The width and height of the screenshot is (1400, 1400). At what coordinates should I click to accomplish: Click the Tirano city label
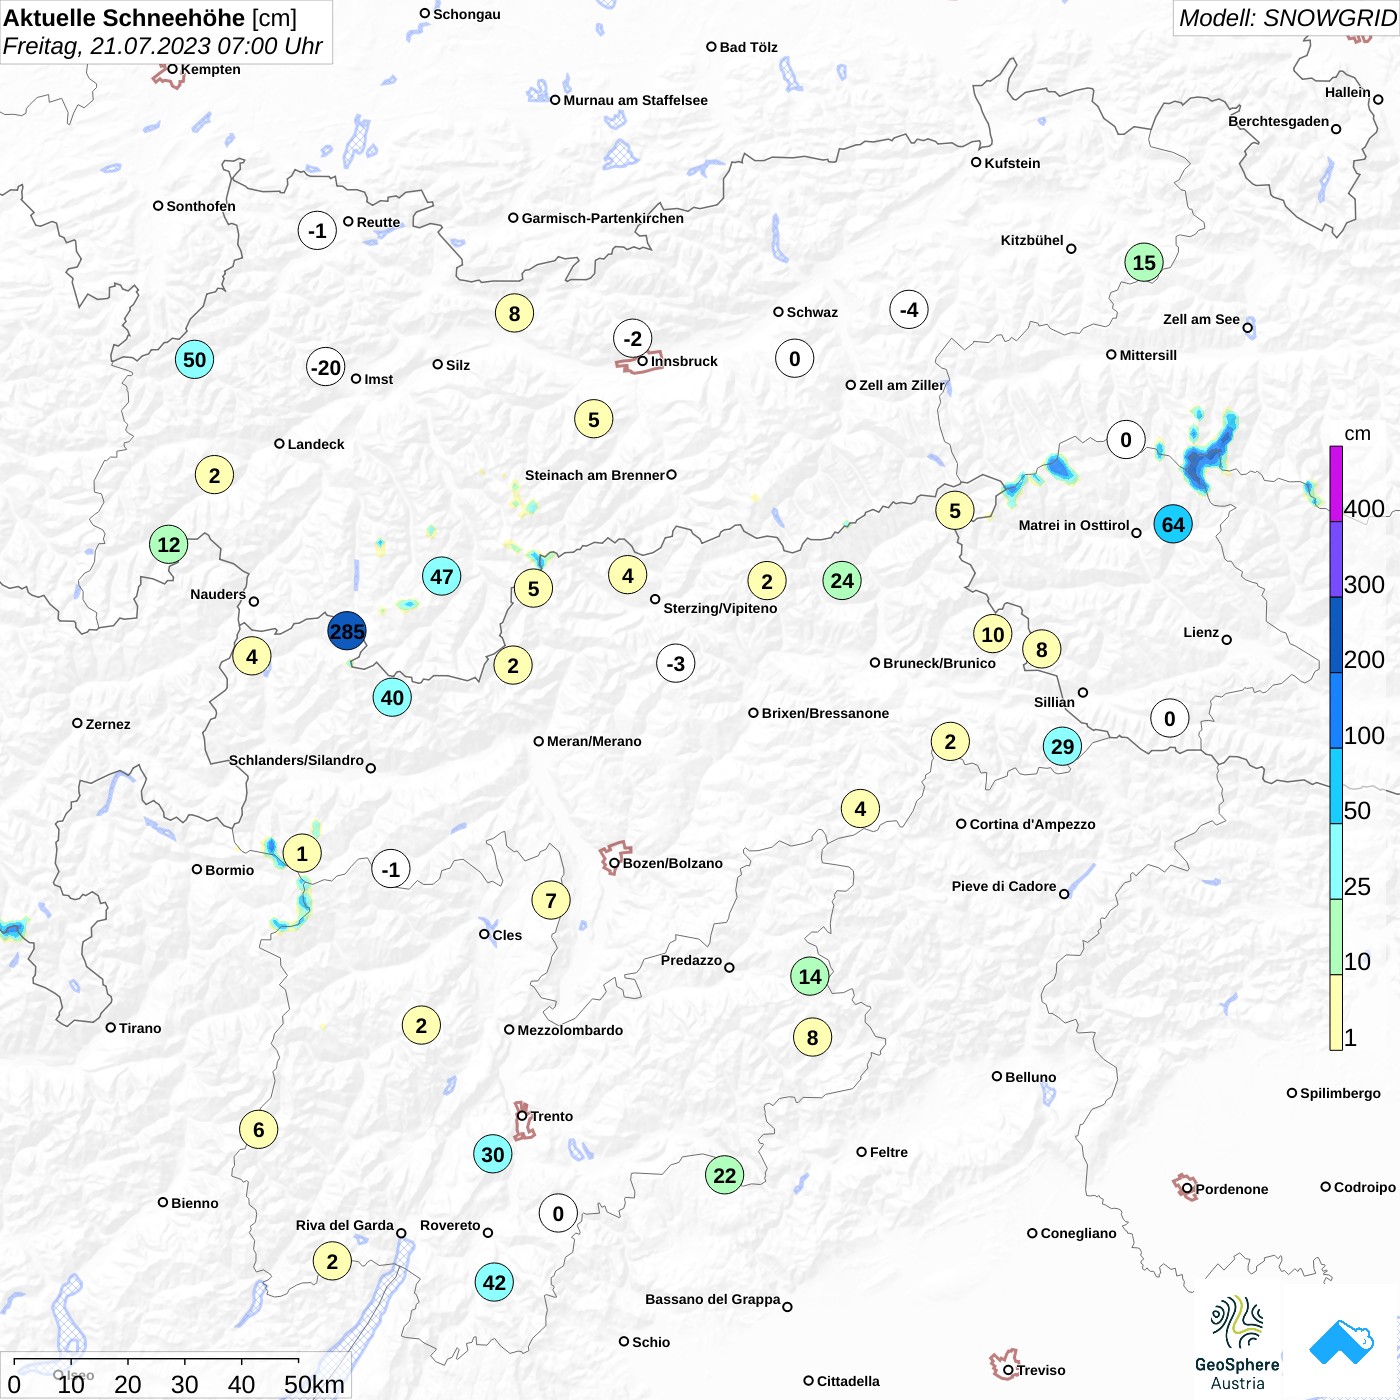click(140, 1028)
